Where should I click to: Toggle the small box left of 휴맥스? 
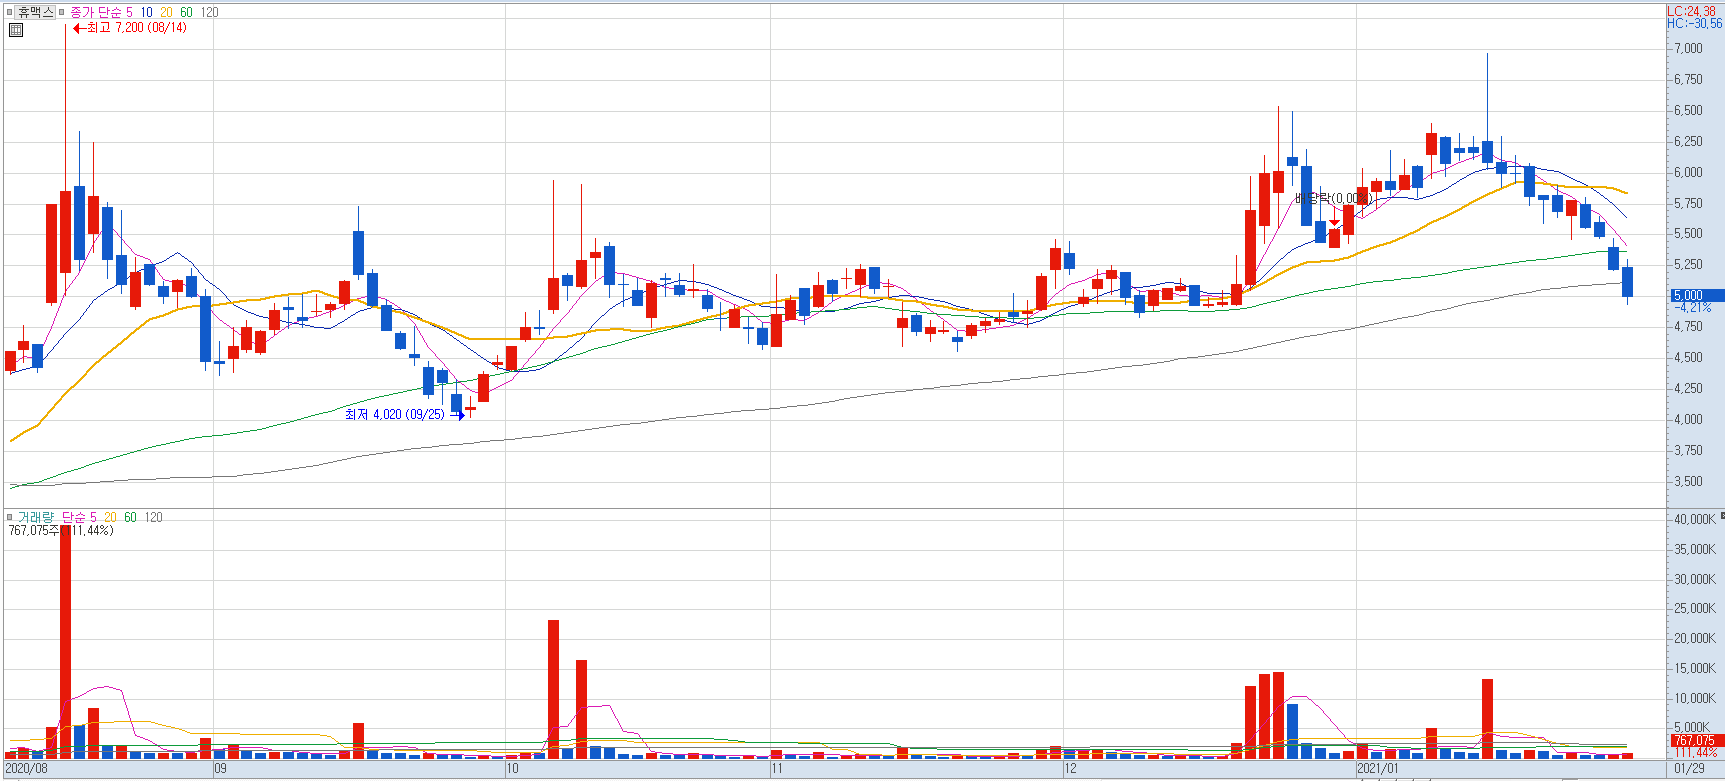tap(9, 12)
